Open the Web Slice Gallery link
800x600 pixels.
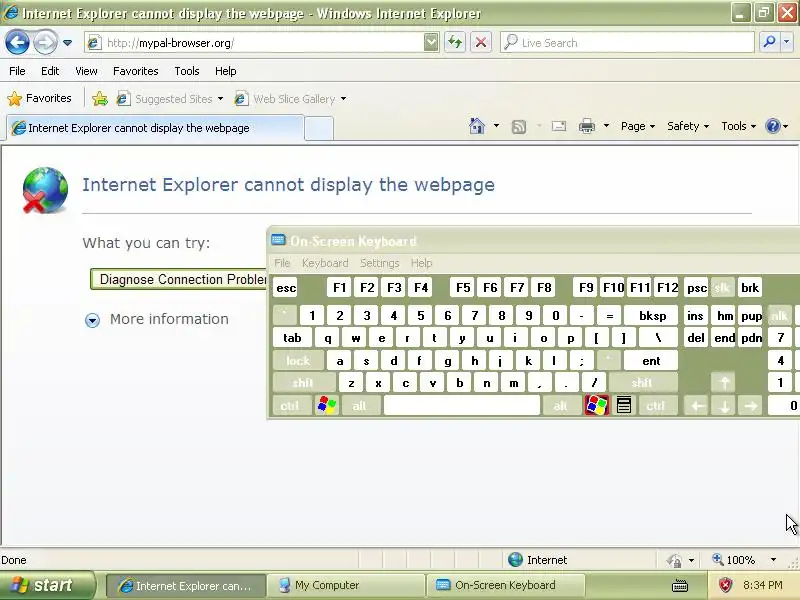(290, 98)
